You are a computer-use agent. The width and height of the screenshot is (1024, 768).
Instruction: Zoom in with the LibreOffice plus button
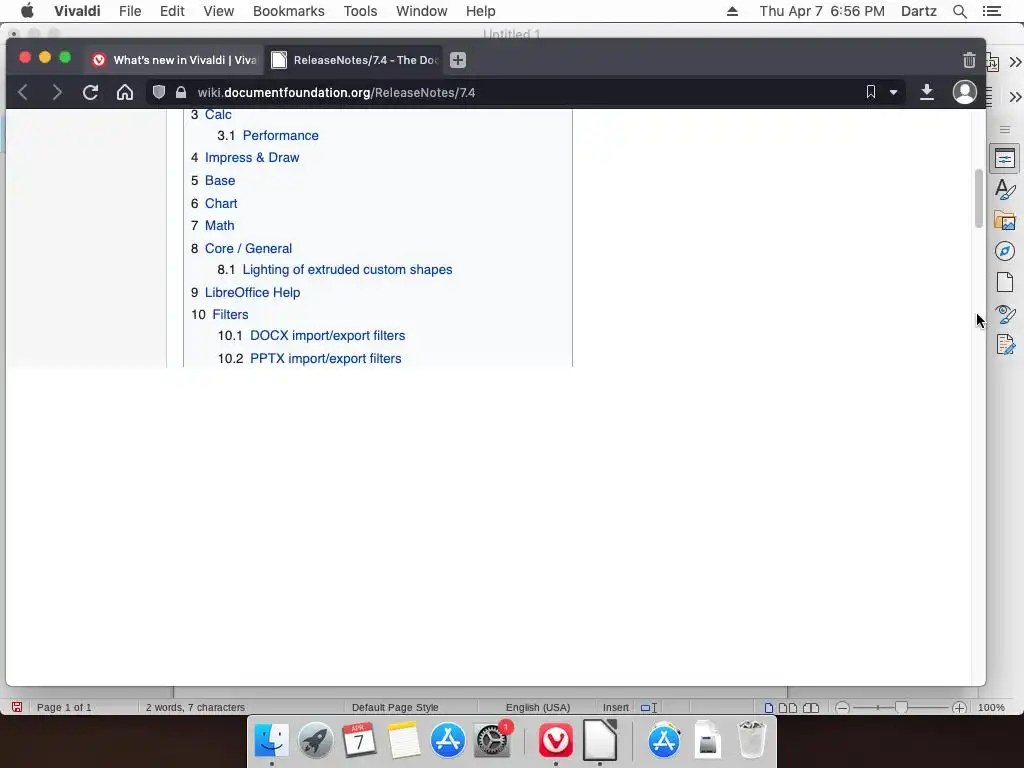tap(959, 708)
